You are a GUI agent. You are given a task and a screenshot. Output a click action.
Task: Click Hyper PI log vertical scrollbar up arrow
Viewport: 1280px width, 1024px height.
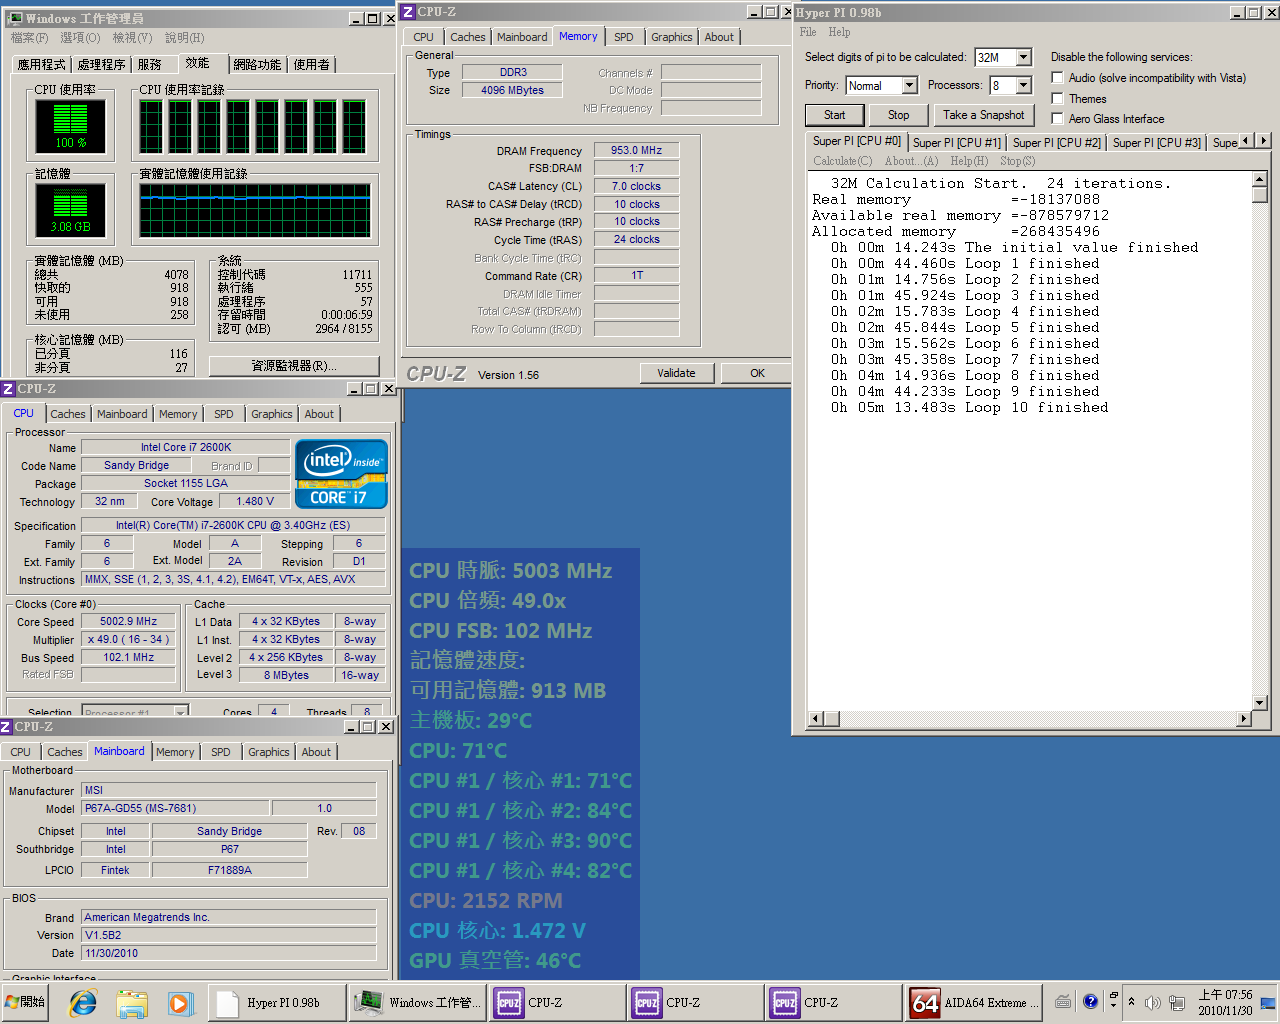1259,179
